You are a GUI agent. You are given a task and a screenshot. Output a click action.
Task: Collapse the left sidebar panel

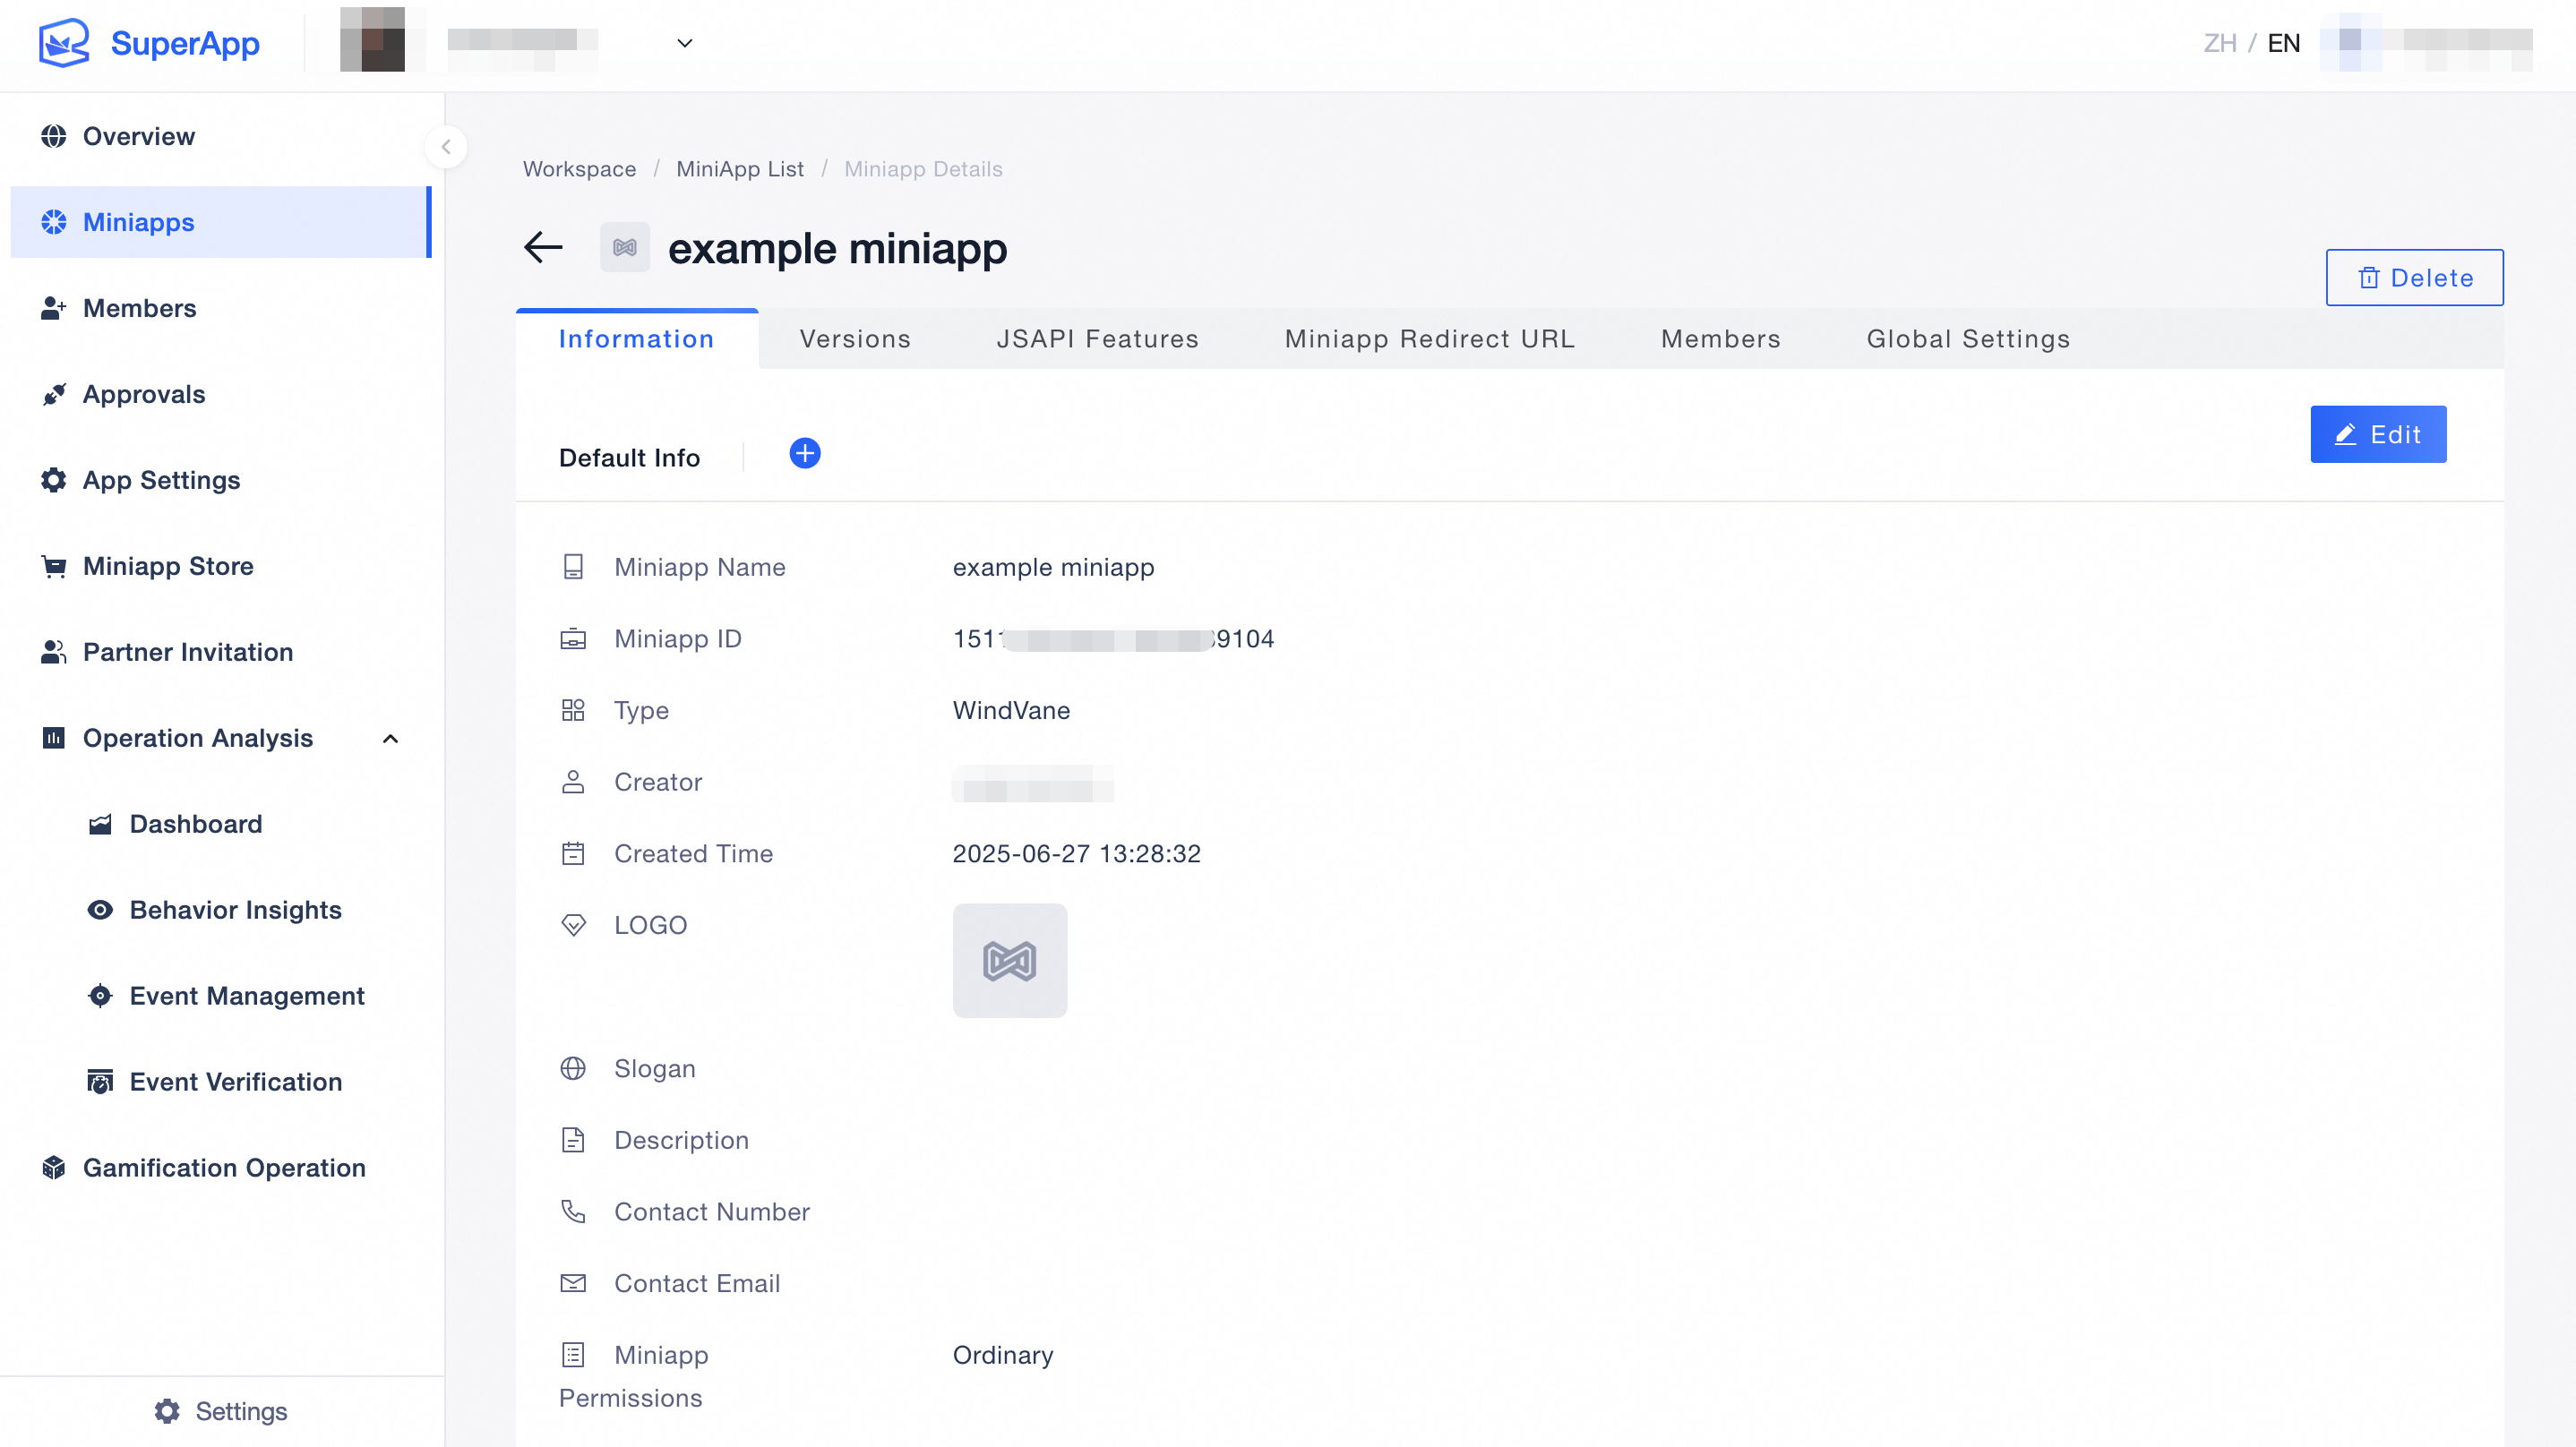(446, 147)
